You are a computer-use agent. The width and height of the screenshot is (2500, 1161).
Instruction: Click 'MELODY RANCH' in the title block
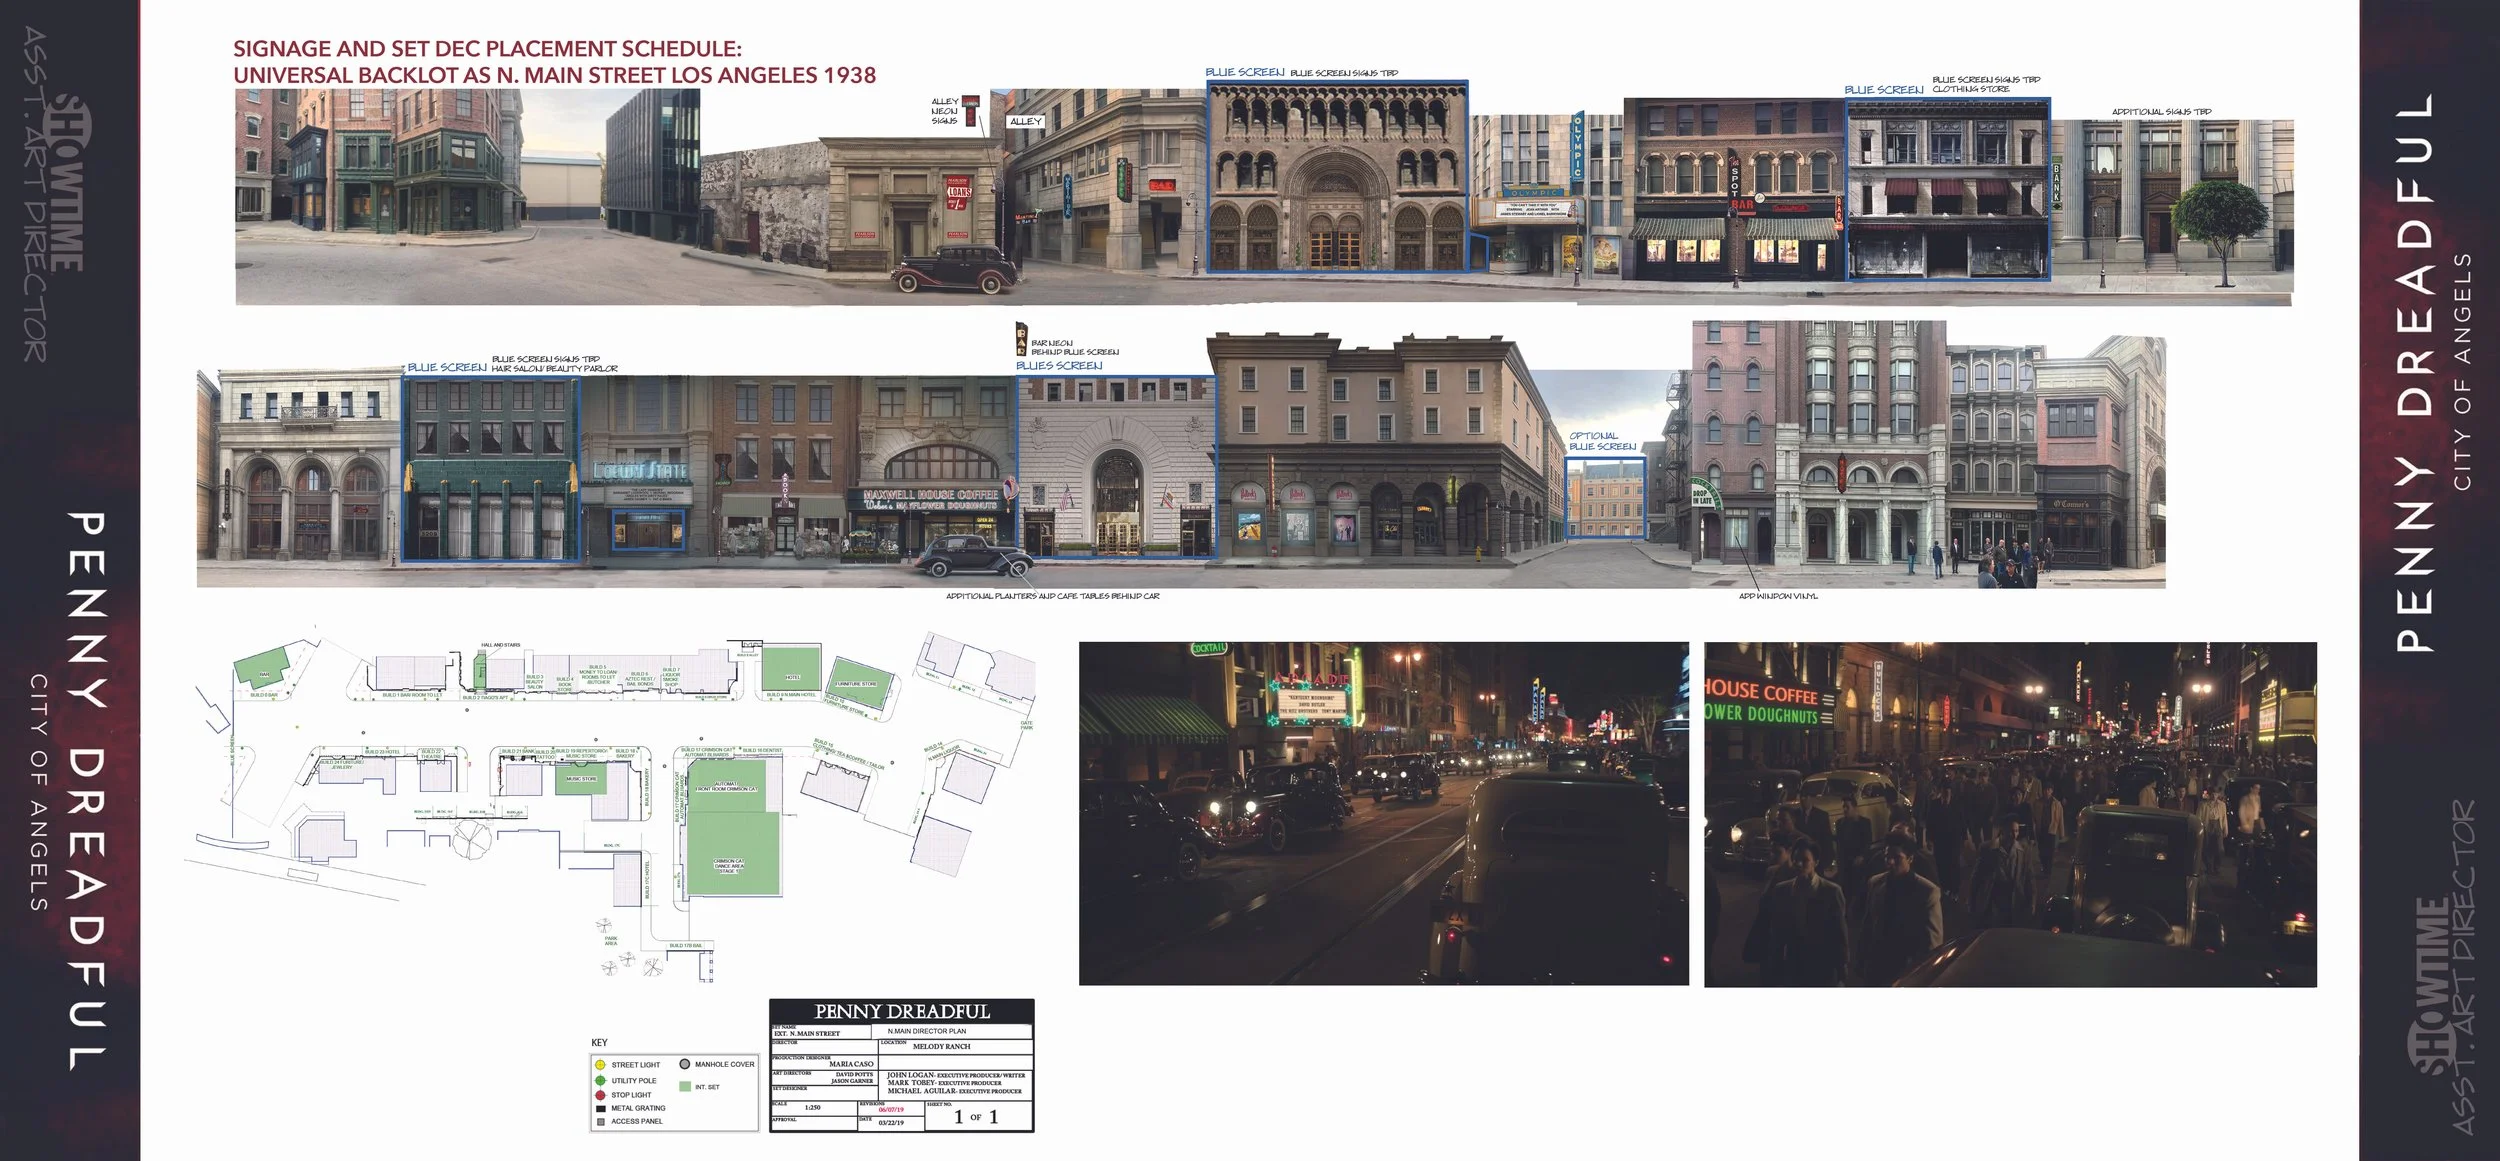941,1046
